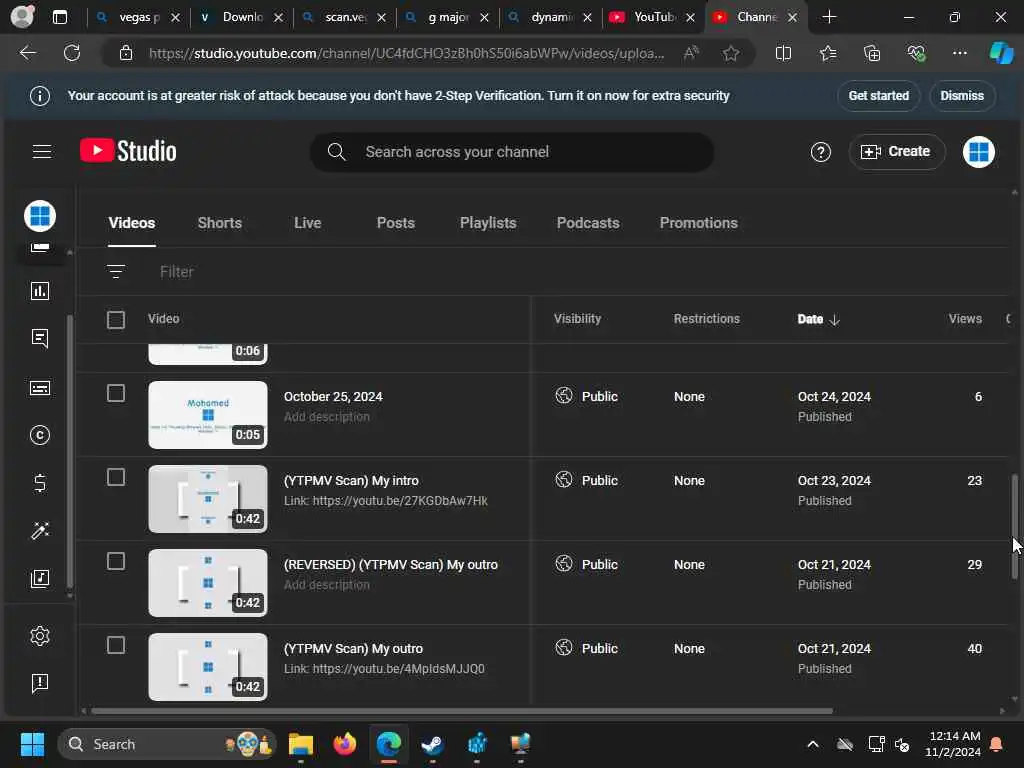Click the video list vertical scrollbar

point(1014,526)
